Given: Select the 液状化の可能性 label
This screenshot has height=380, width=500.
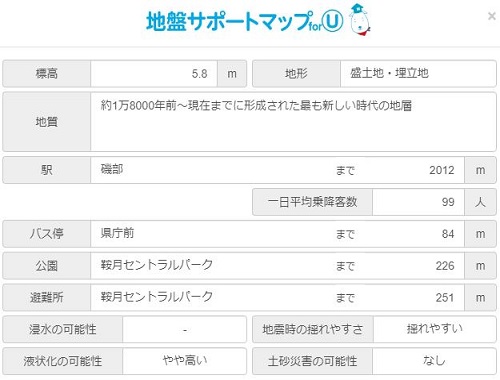Looking at the screenshot, I should tap(63, 361).
